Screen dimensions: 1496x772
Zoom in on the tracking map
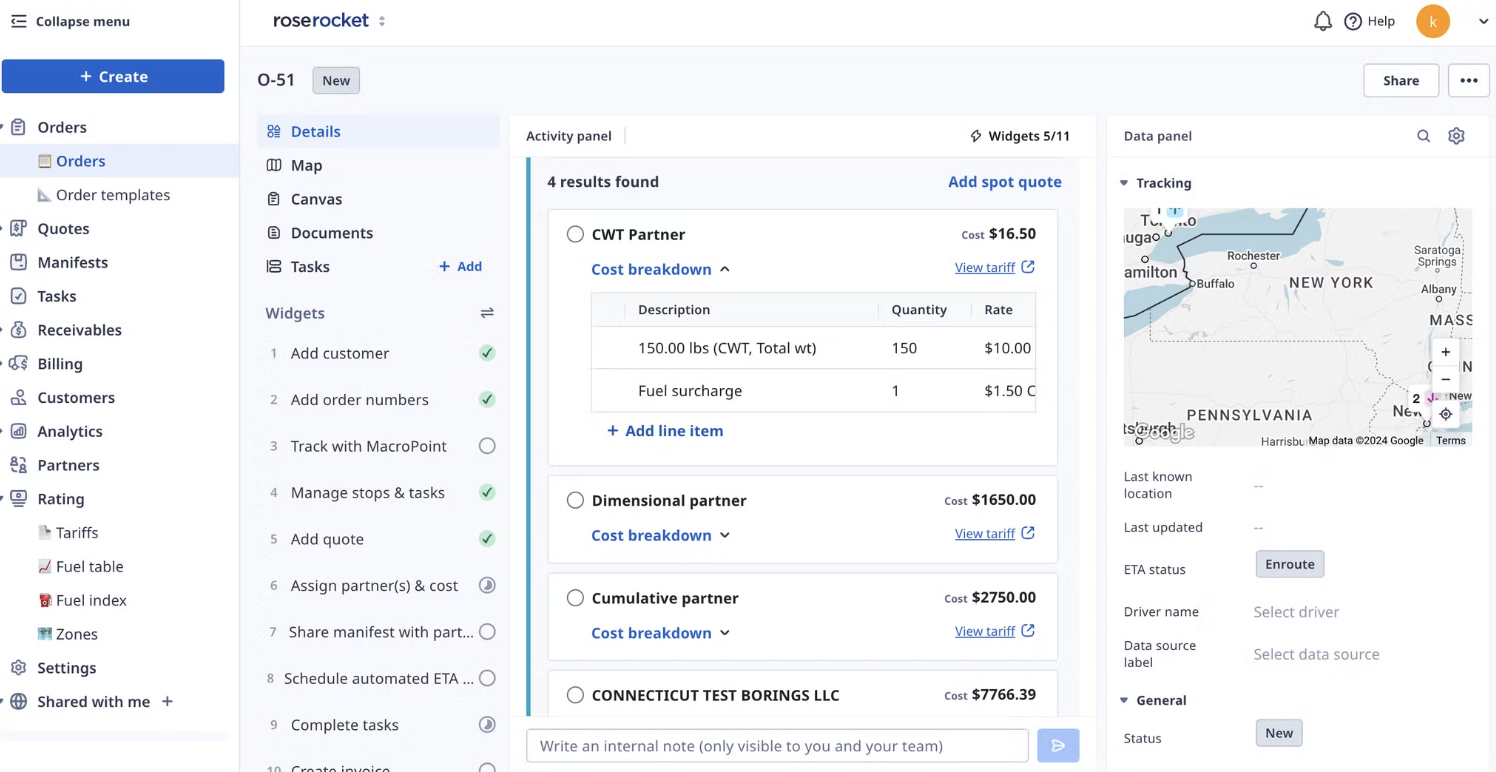[1445, 352]
